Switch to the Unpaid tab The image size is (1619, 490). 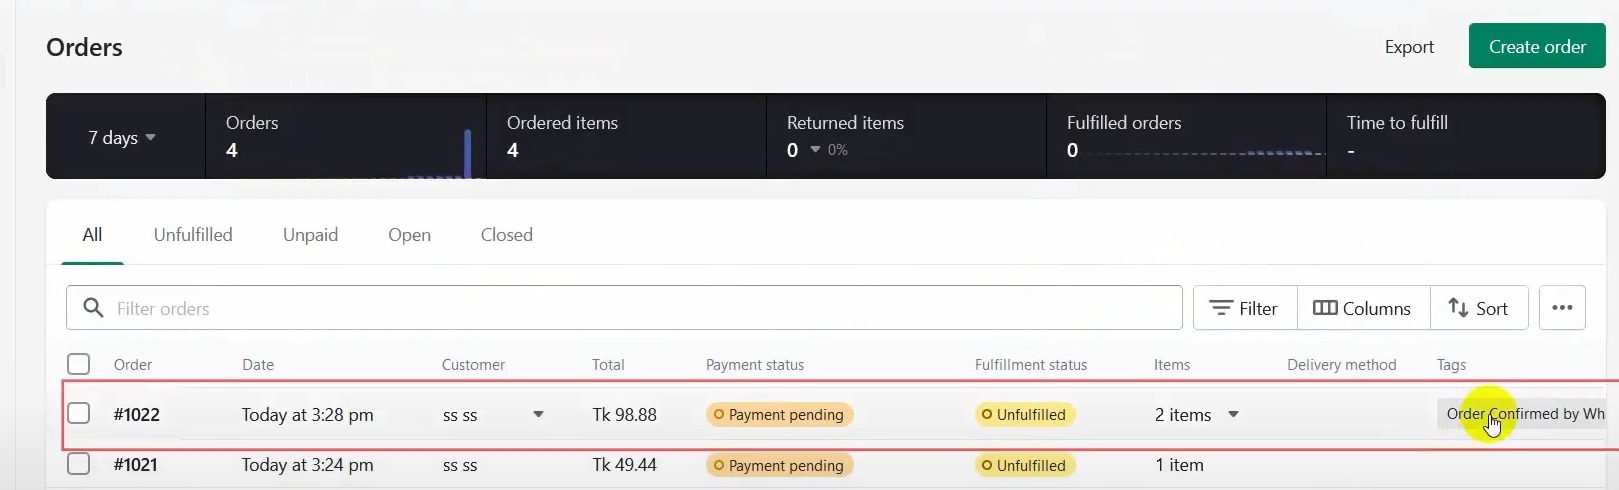pos(310,235)
